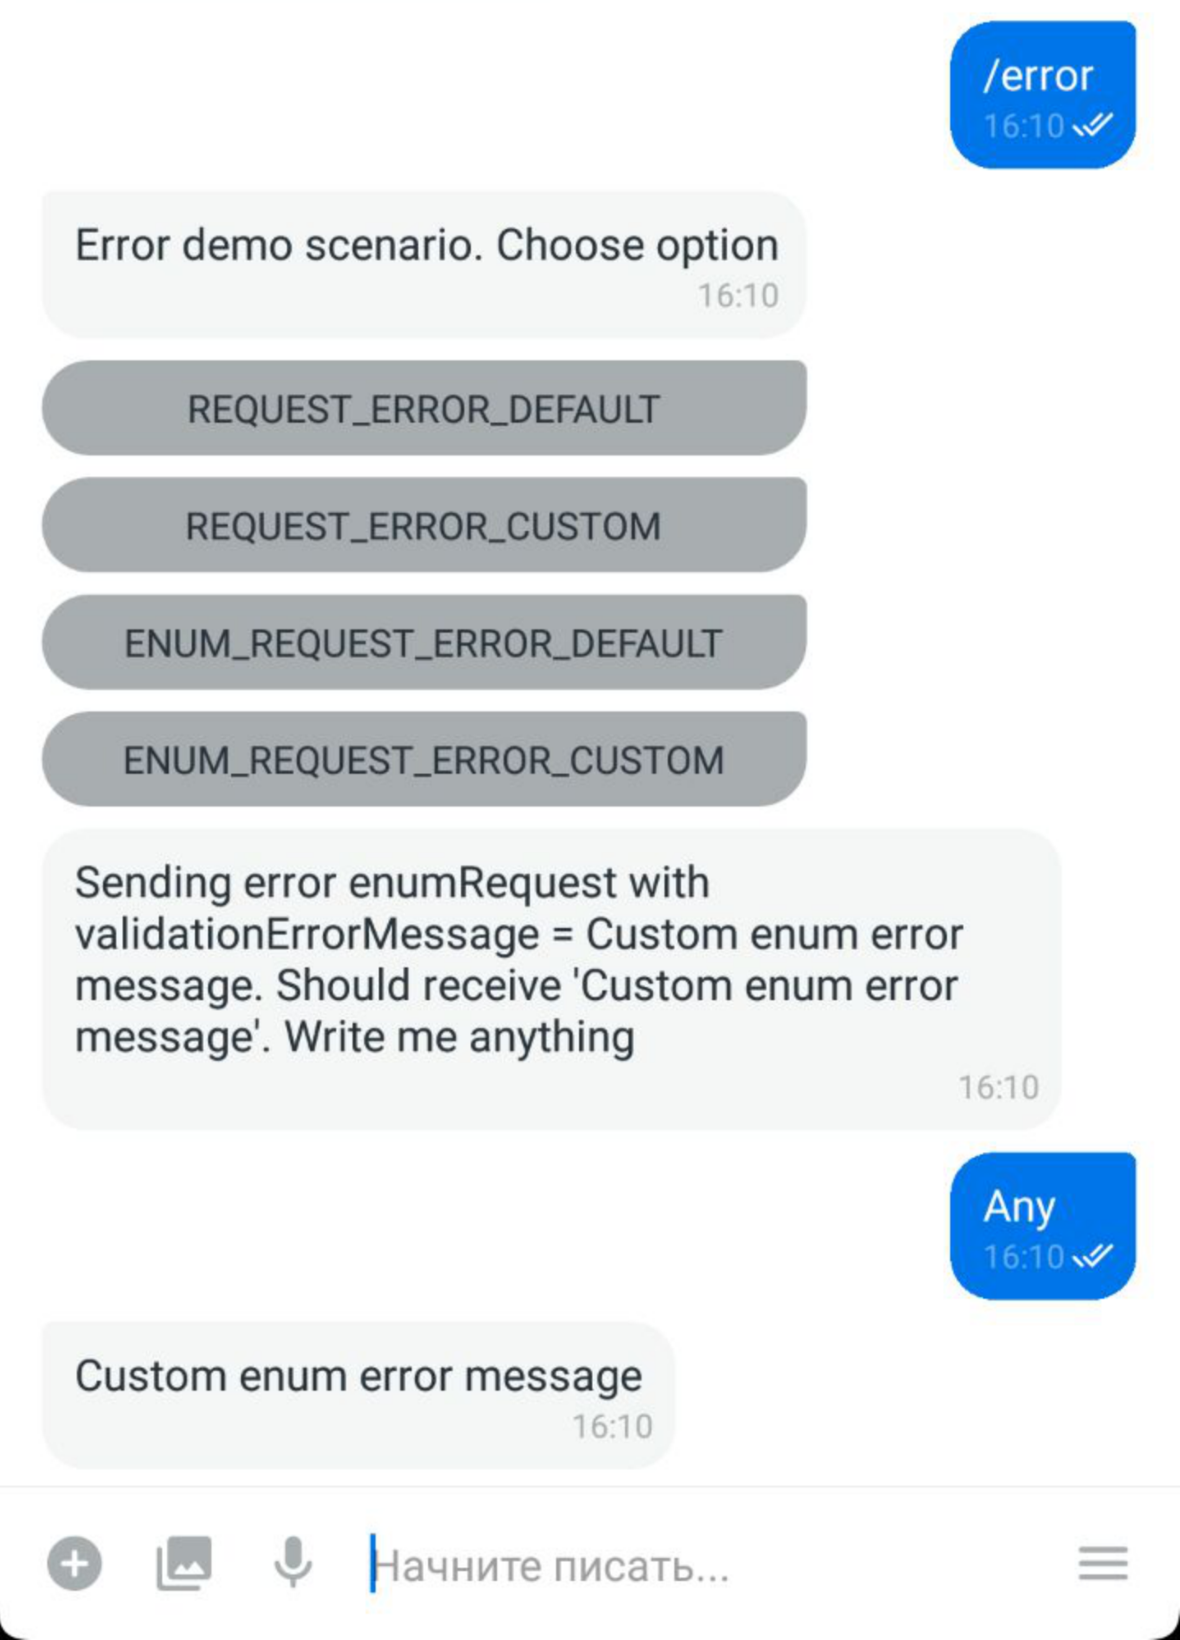Click the timestamp of the long enumRequest message
The width and height of the screenshot is (1180, 1640).
click(x=999, y=1087)
